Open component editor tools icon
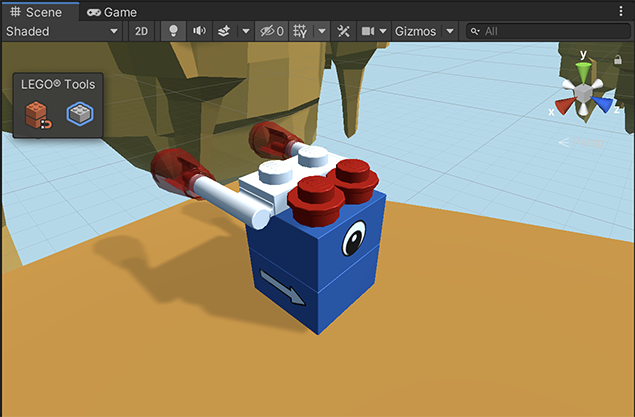This screenshot has width=635, height=417. coord(343,31)
